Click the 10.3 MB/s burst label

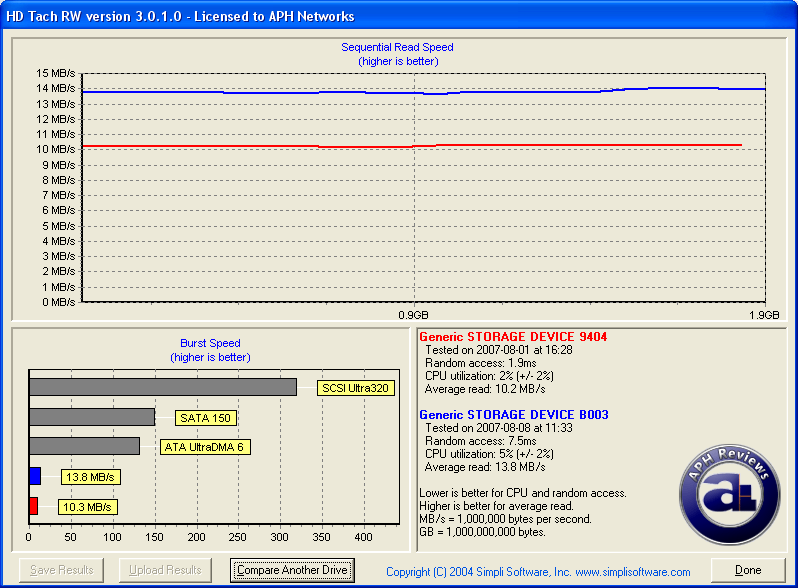(x=88, y=507)
